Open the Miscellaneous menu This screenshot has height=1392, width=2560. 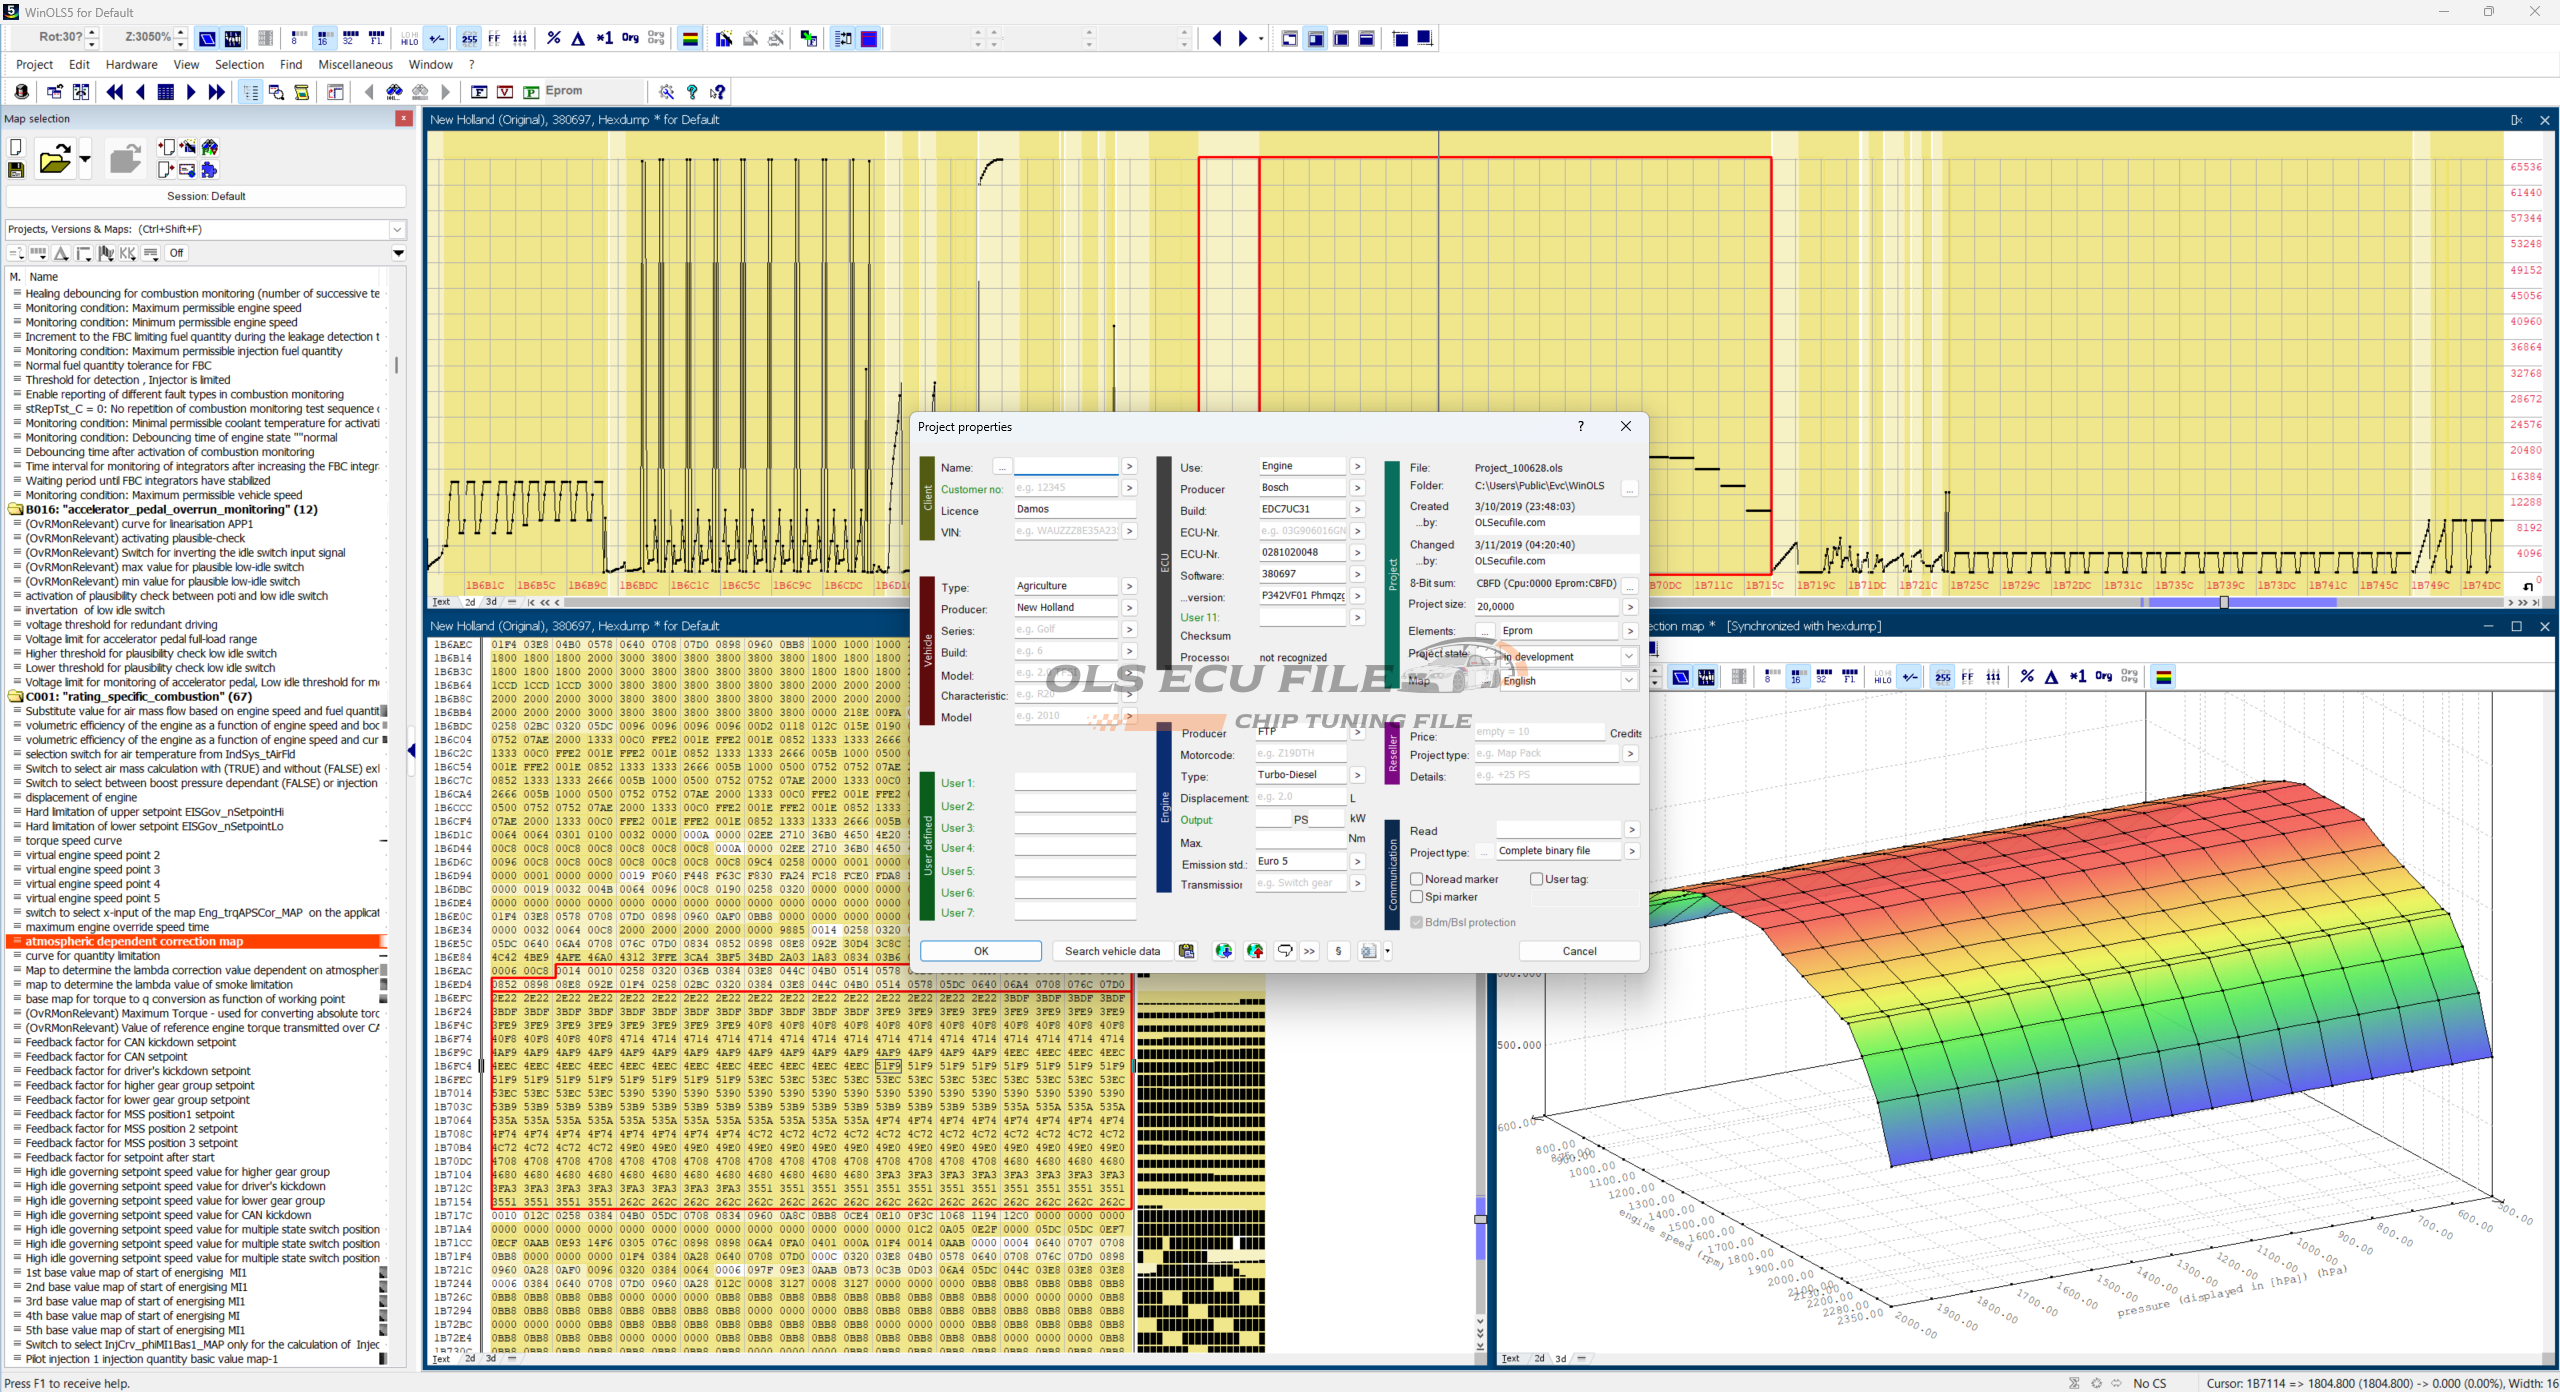355,65
